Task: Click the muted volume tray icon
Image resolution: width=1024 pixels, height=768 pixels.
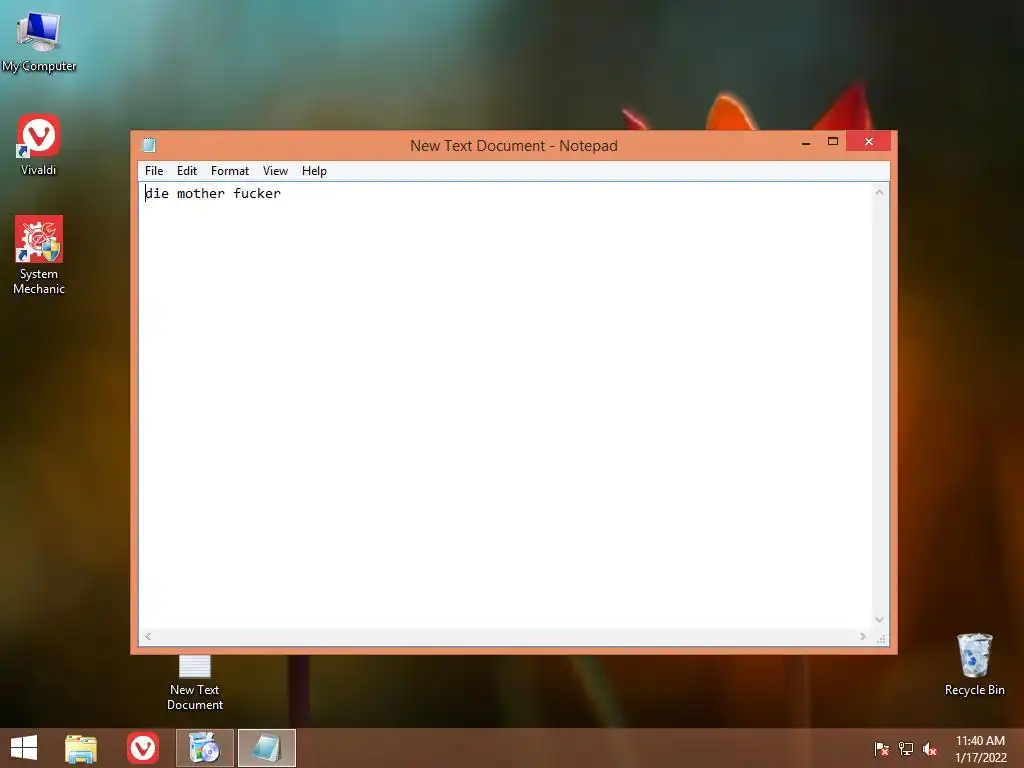Action: (929, 749)
